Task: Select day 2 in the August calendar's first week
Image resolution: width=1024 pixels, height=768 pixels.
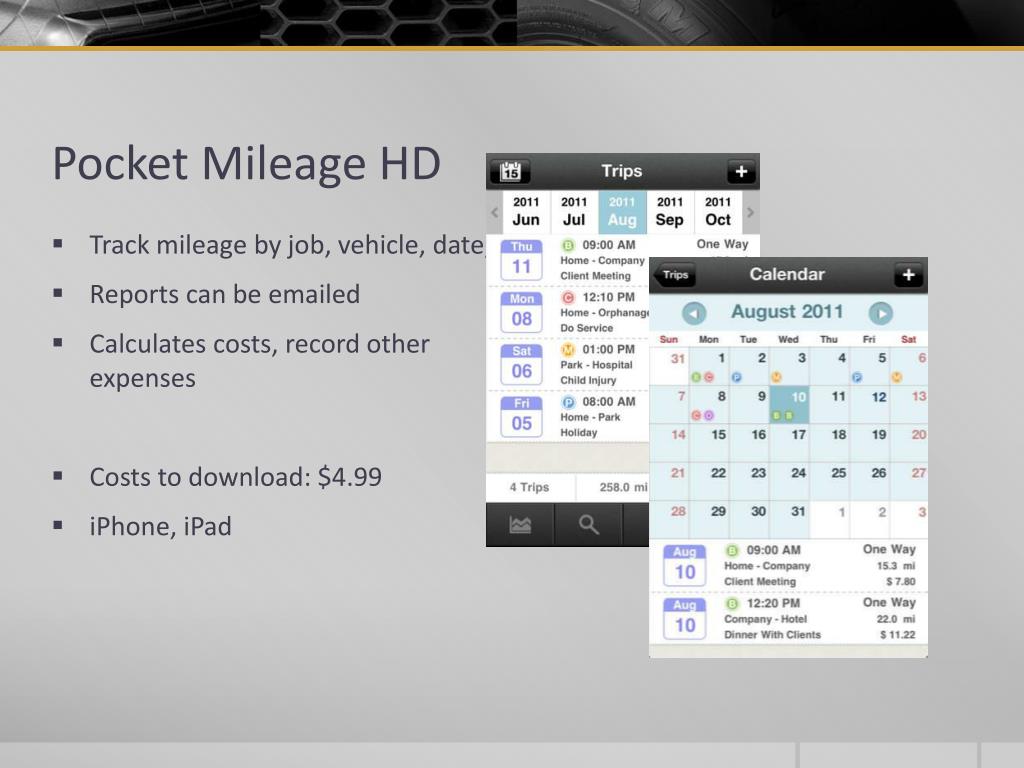Action: coord(750,366)
